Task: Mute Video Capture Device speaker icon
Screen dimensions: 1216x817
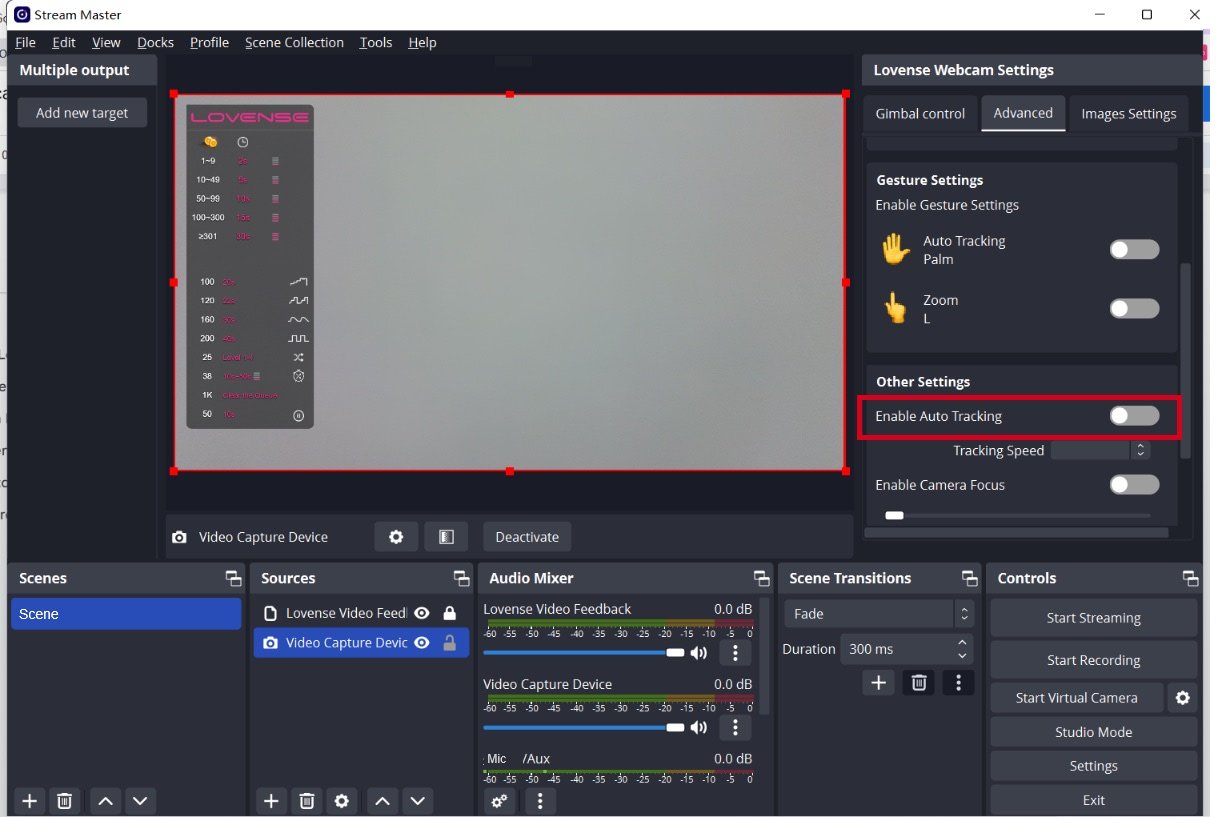Action: point(698,727)
